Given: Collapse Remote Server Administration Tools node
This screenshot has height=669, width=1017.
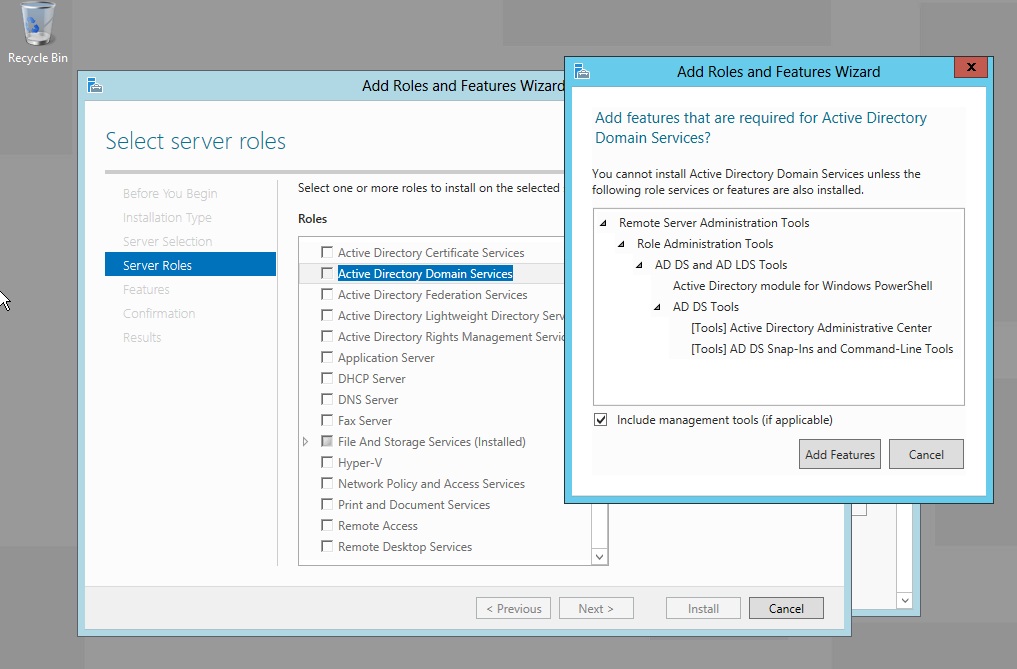Looking at the screenshot, I should 603,223.
